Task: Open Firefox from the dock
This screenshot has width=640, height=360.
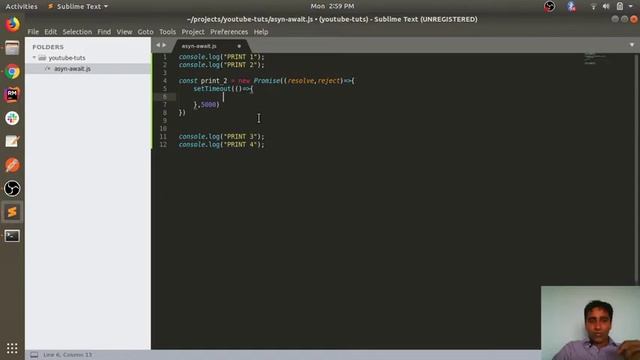Action: [12, 24]
